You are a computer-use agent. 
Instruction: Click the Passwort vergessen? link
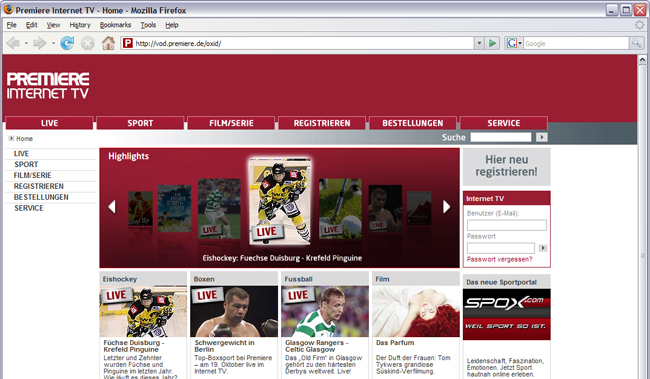[499, 259]
